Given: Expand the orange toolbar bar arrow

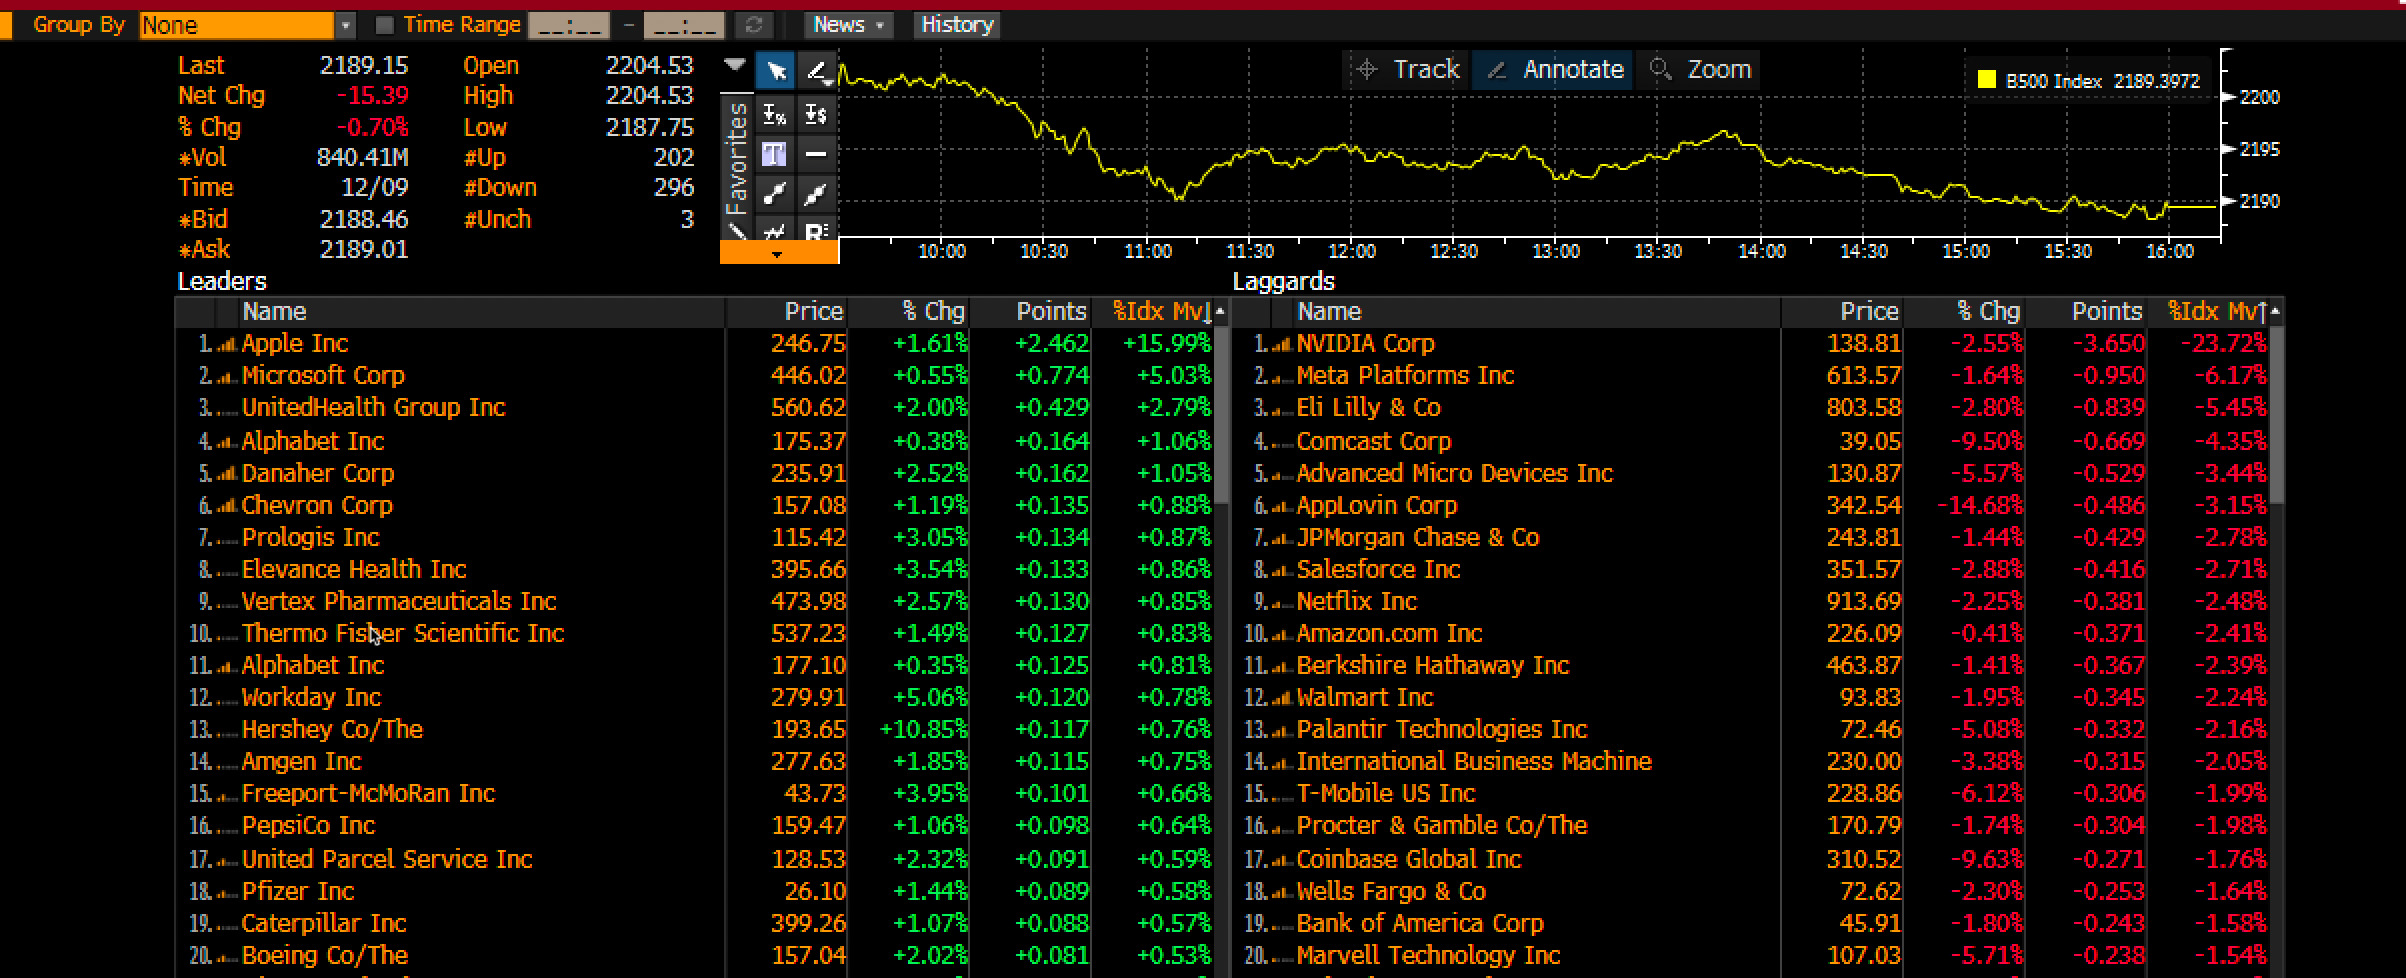Looking at the screenshot, I should (778, 254).
